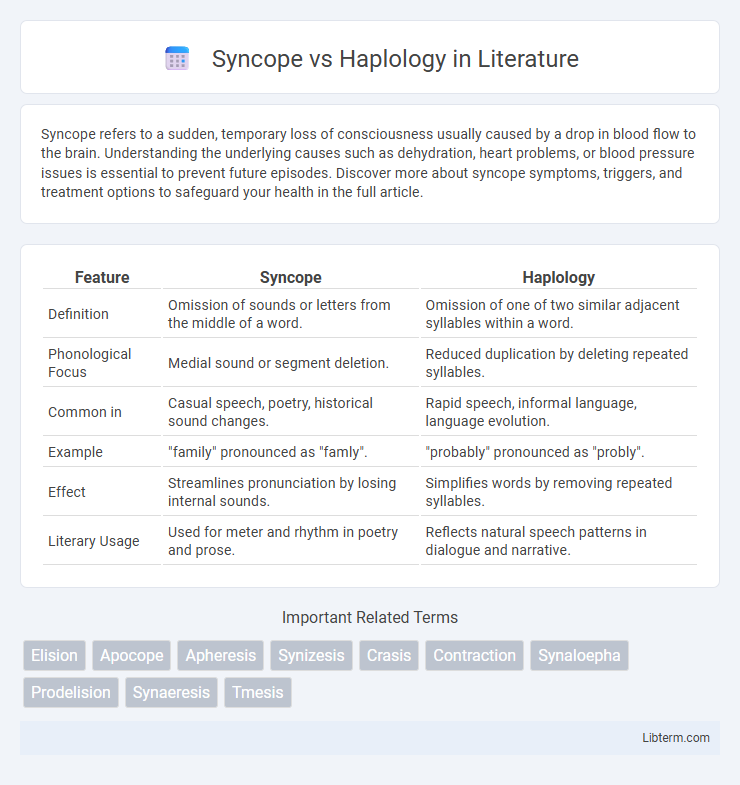Click the 'Literary Usage' row label
This screenshot has height=785, width=740.
coord(94,541)
